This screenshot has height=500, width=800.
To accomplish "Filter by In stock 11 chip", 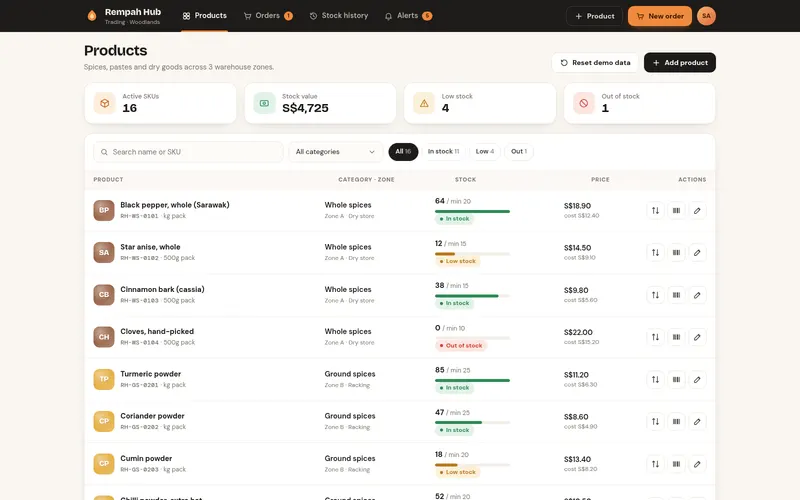I will tap(443, 152).
